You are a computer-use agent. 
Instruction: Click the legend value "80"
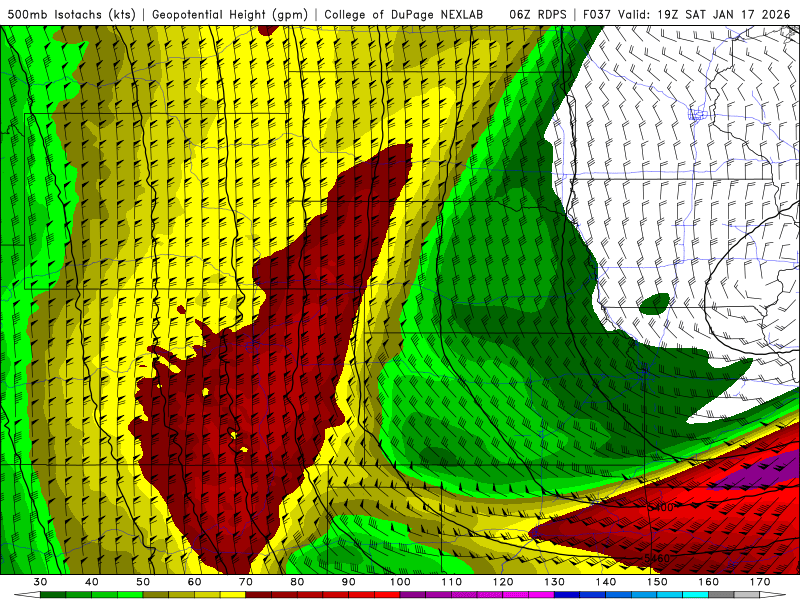(x=297, y=582)
